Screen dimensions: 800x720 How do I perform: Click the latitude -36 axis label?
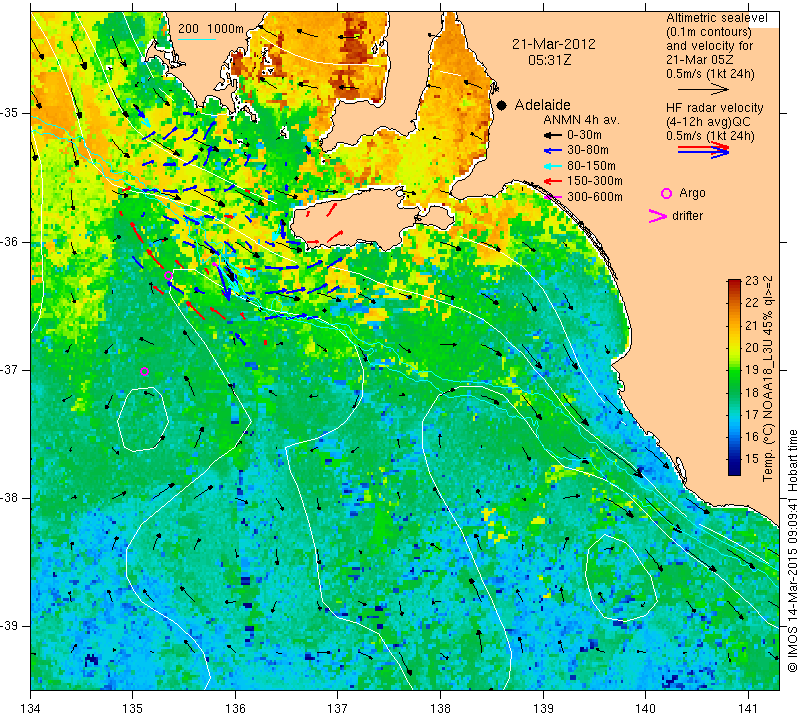click(10, 241)
